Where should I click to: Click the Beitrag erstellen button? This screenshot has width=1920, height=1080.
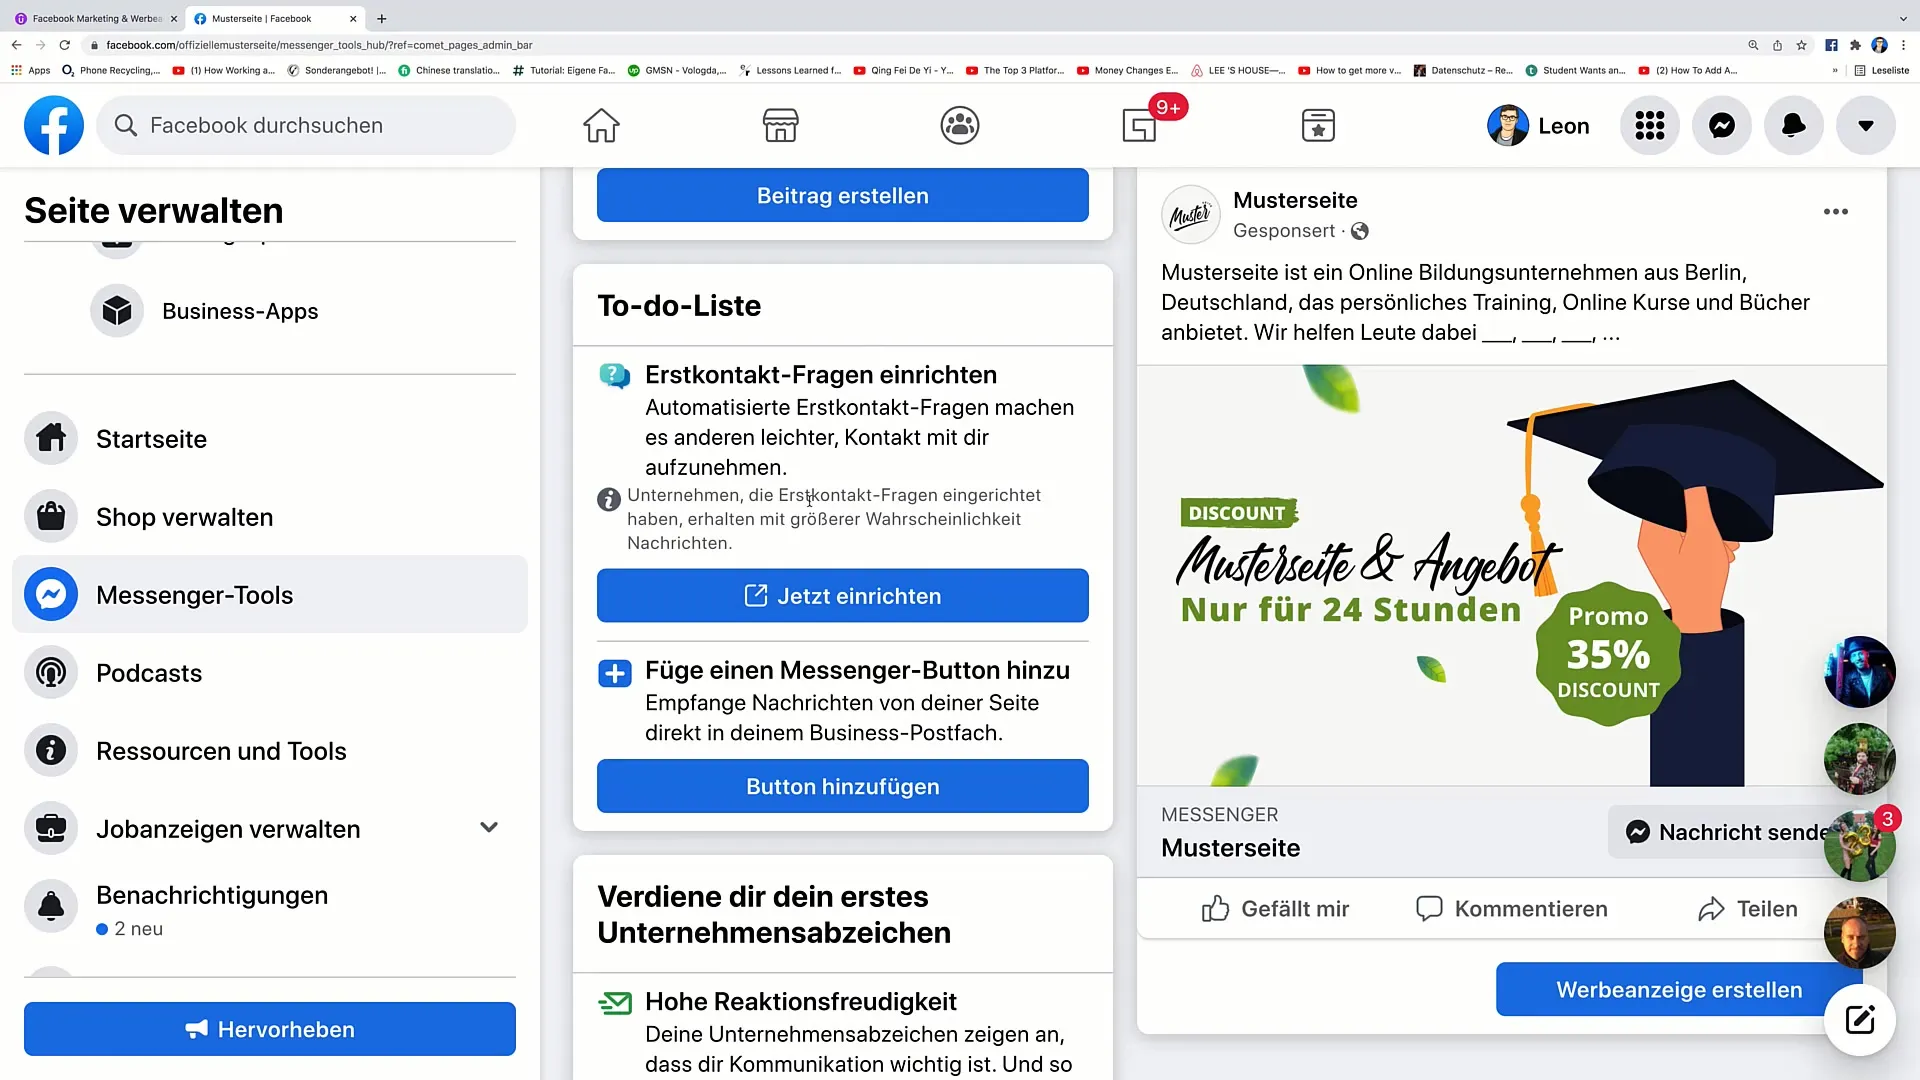coord(843,195)
